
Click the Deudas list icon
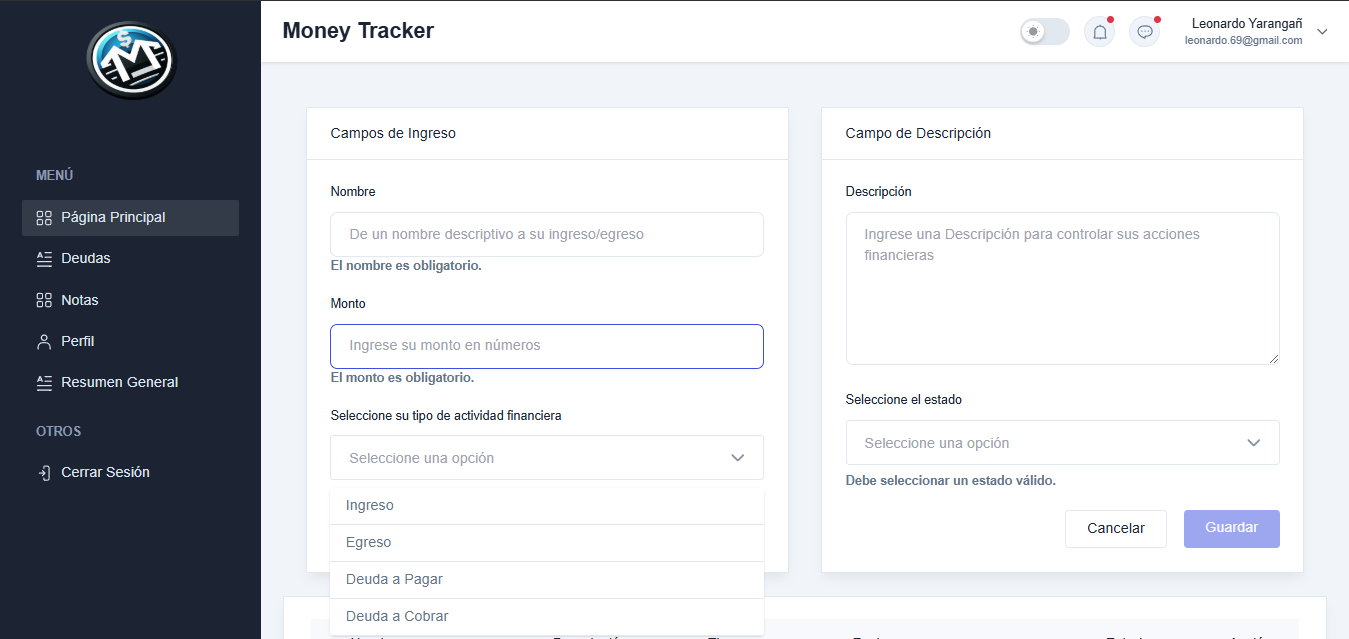(x=44, y=259)
